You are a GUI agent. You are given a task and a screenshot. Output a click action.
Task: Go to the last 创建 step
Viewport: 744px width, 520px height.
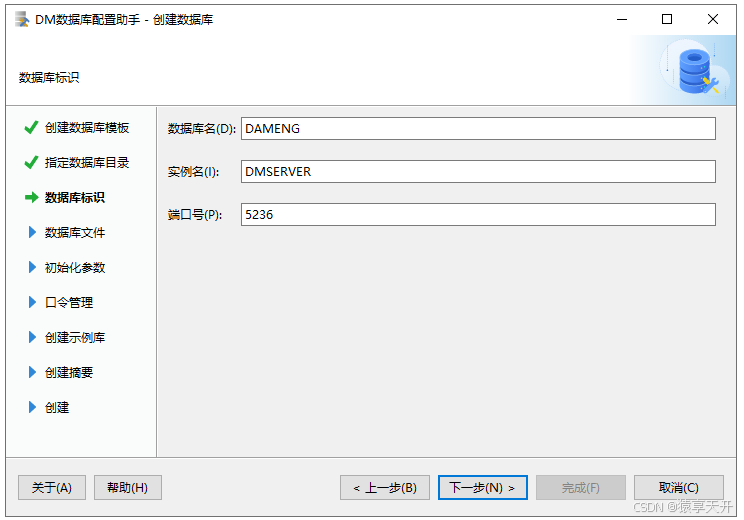tap(57, 408)
